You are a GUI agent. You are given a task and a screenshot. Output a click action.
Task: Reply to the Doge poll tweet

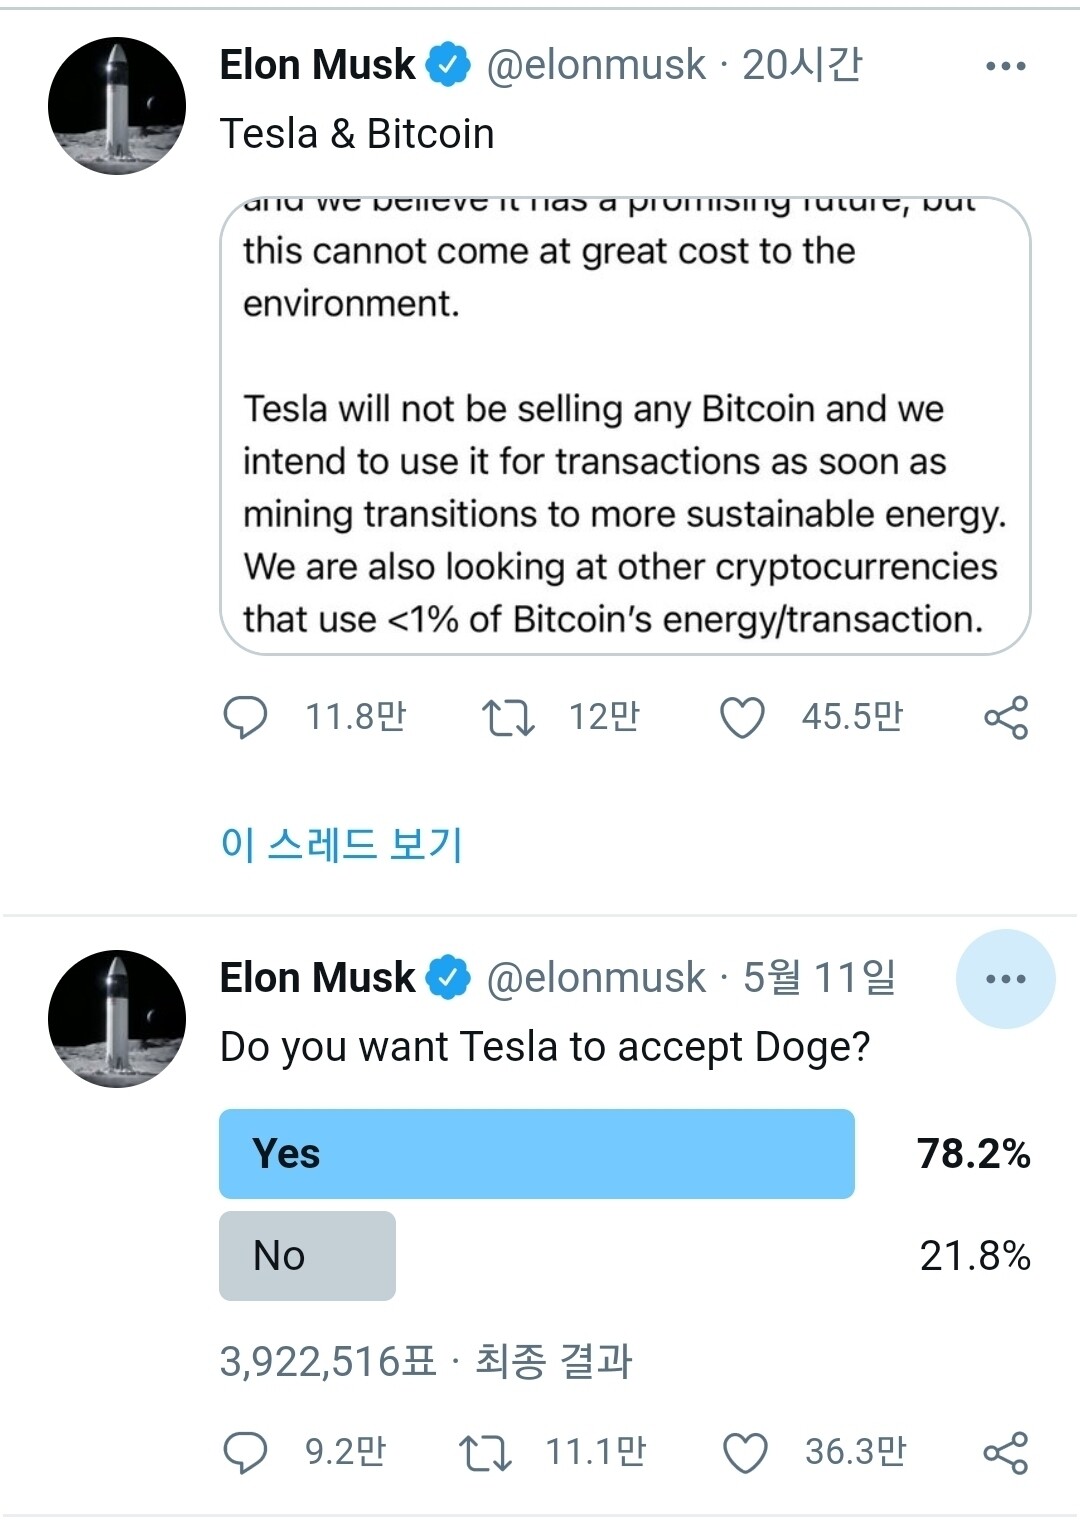click(x=245, y=1452)
